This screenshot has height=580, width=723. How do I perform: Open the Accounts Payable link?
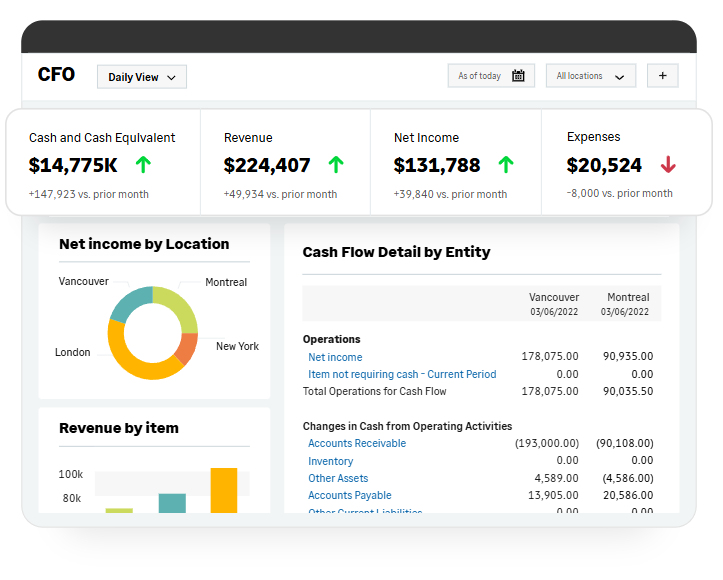pos(350,496)
